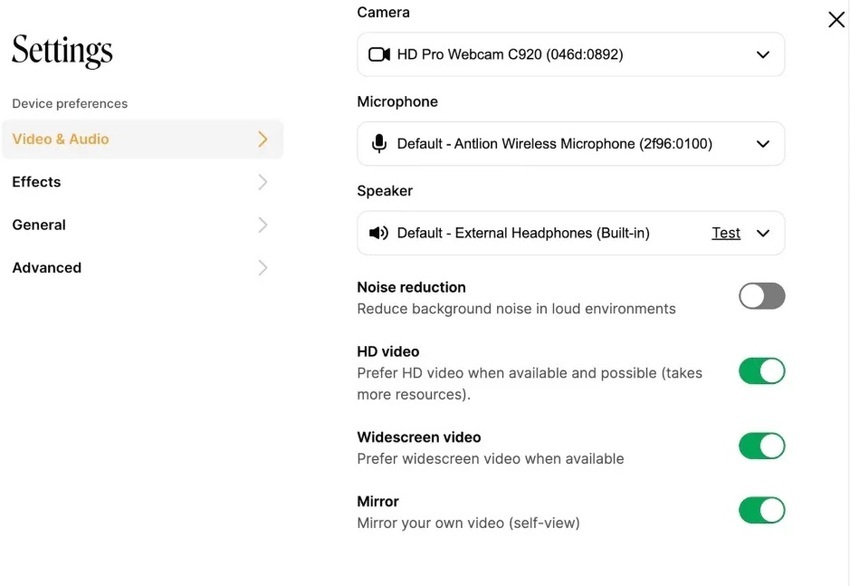Click the Settings heading

point(62,51)
